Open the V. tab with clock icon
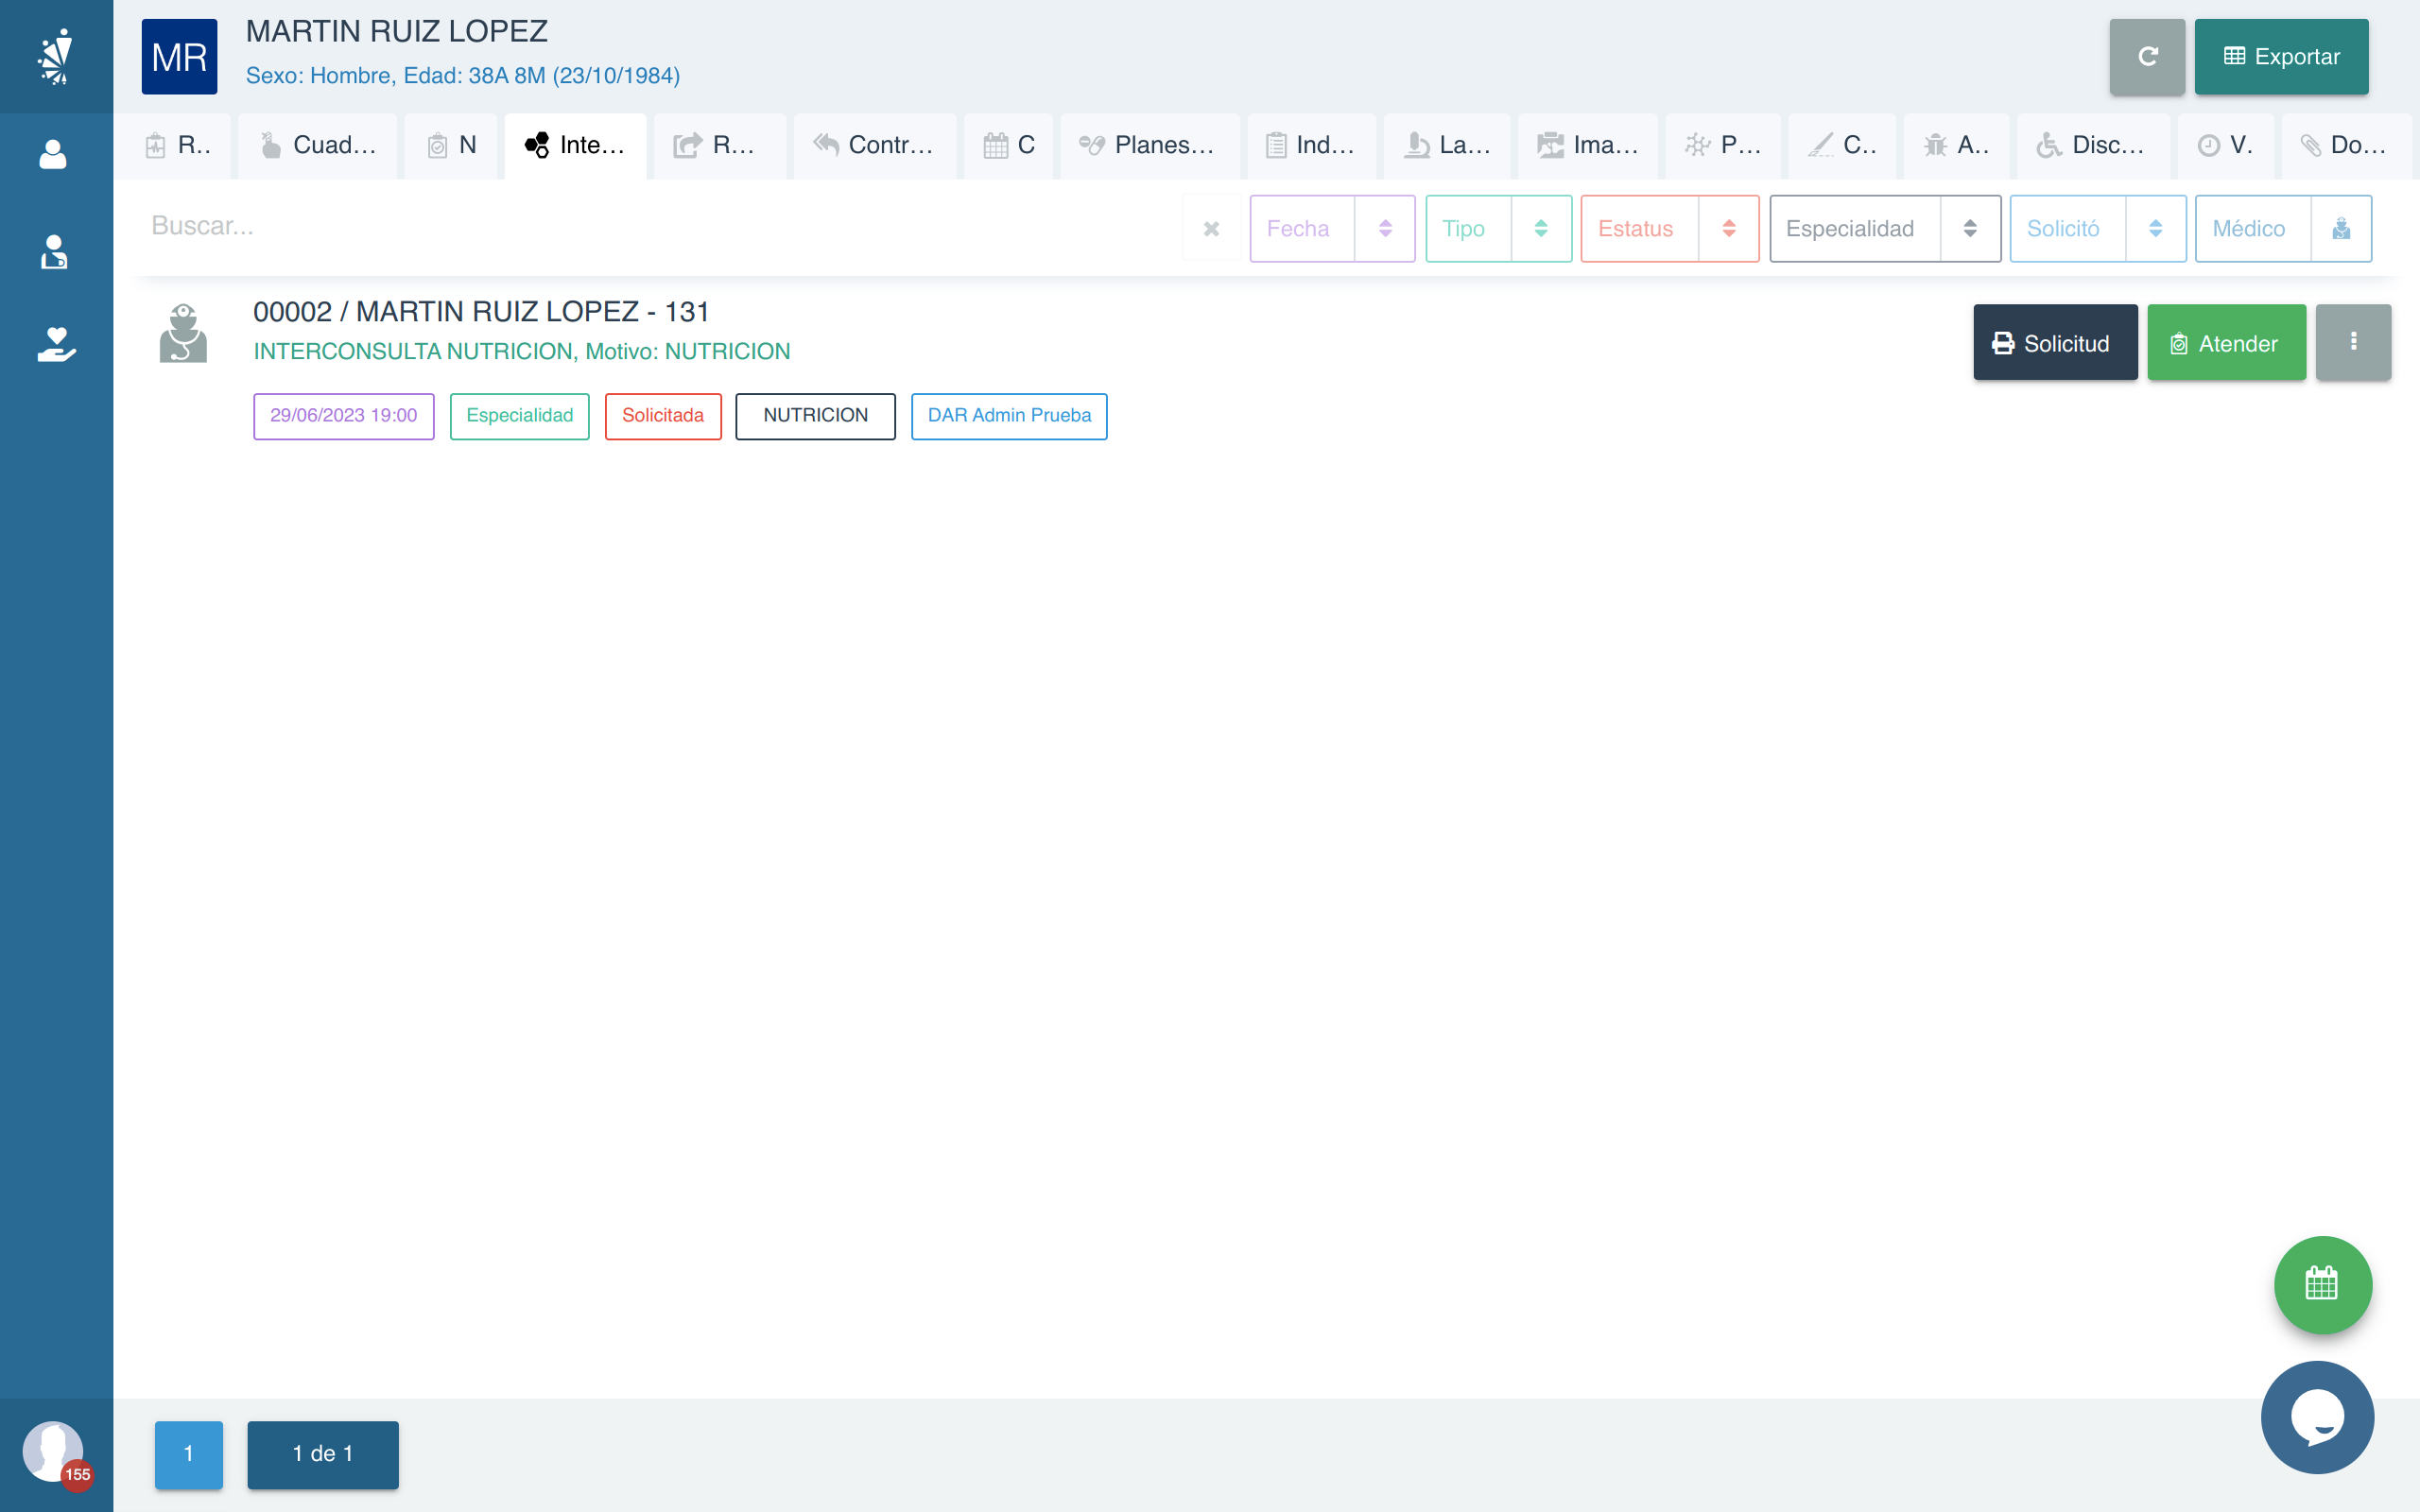 (2225, 146)
